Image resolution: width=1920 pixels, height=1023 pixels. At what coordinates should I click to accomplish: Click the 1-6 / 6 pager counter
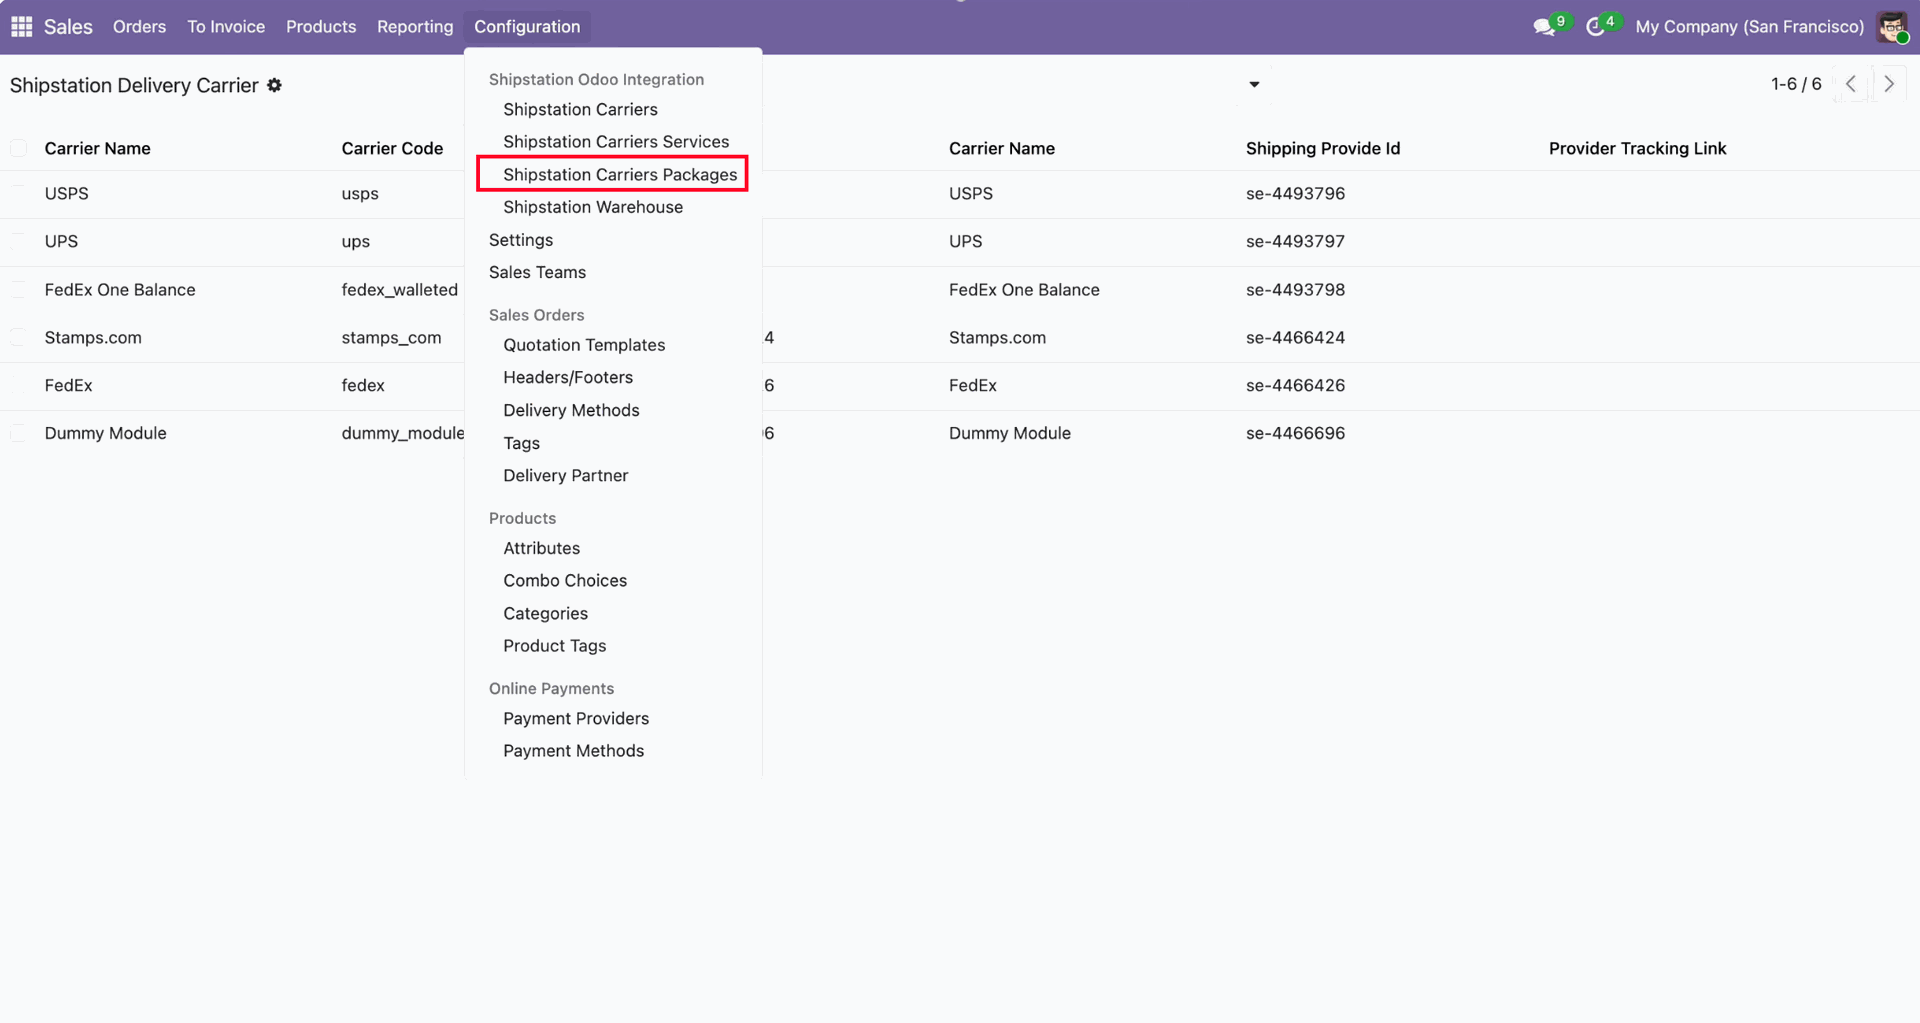[x=1796, y=85]
